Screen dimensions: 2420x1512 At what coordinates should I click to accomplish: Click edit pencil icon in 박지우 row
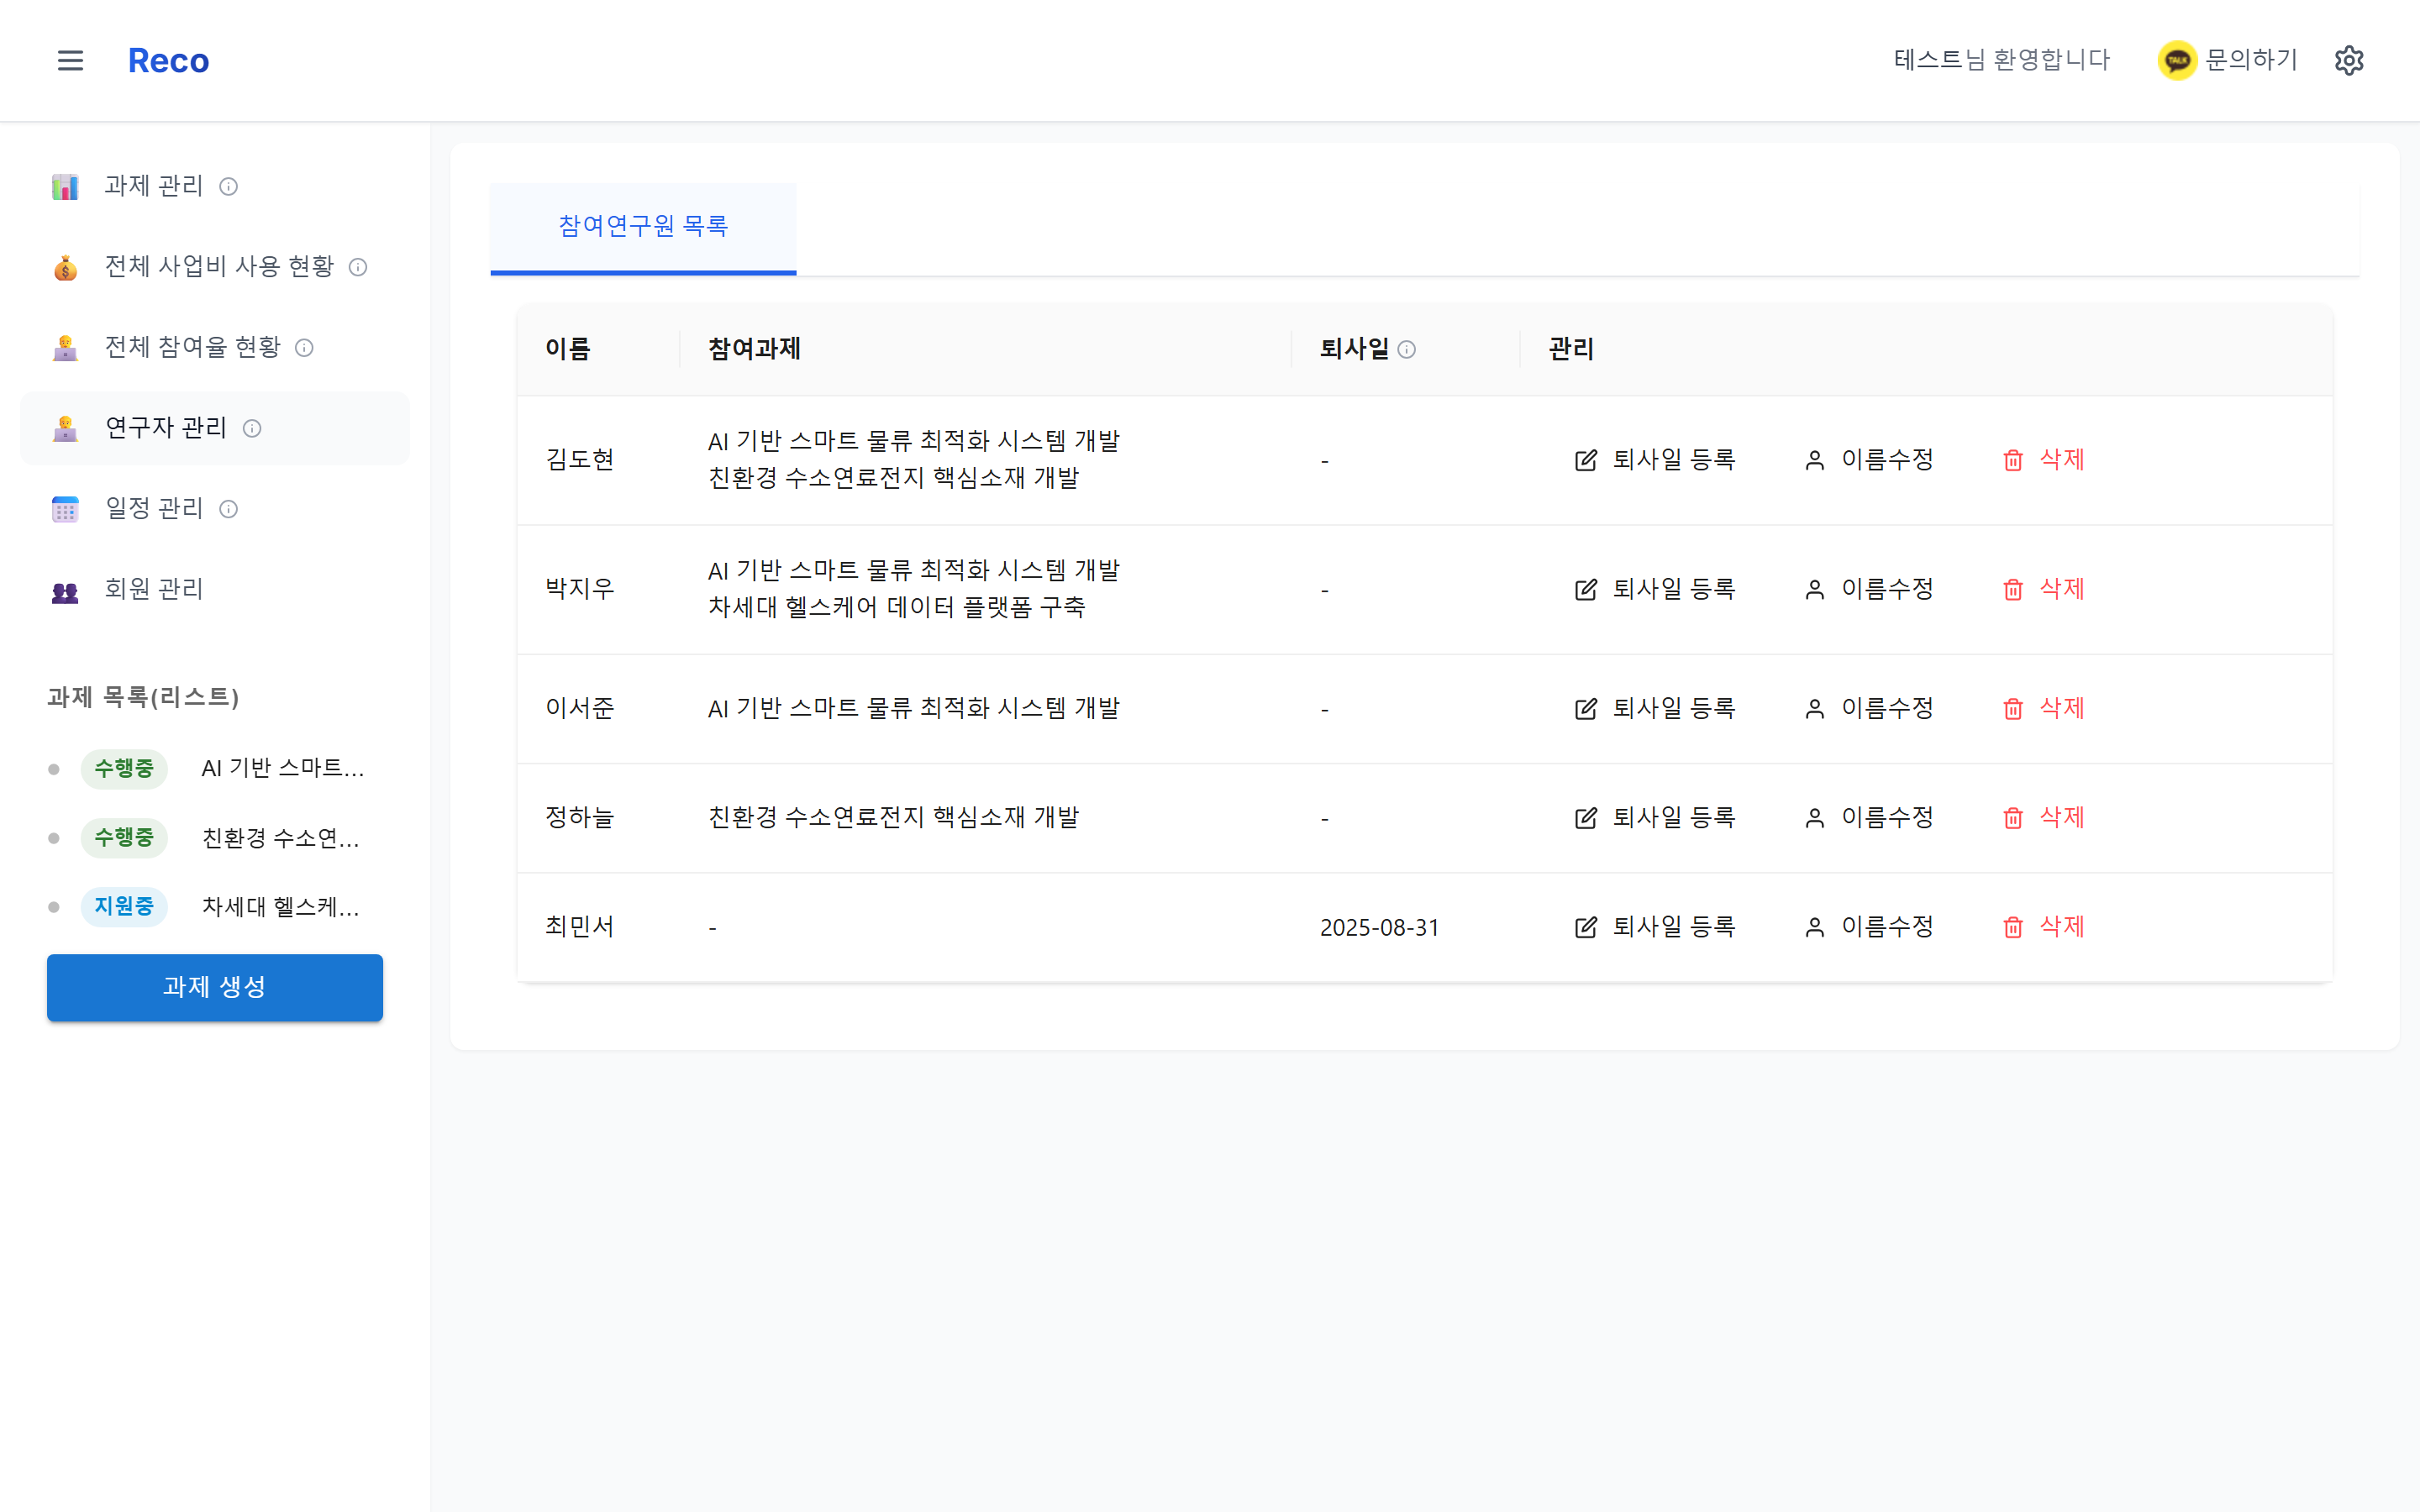1586,589
